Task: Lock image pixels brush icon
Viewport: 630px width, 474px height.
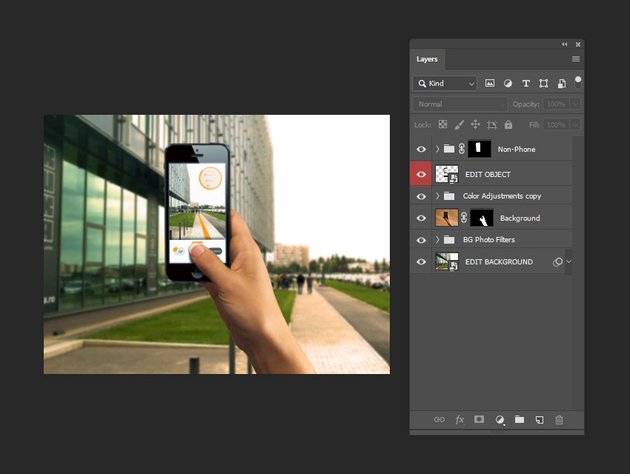Action: [x=459, y=125]
